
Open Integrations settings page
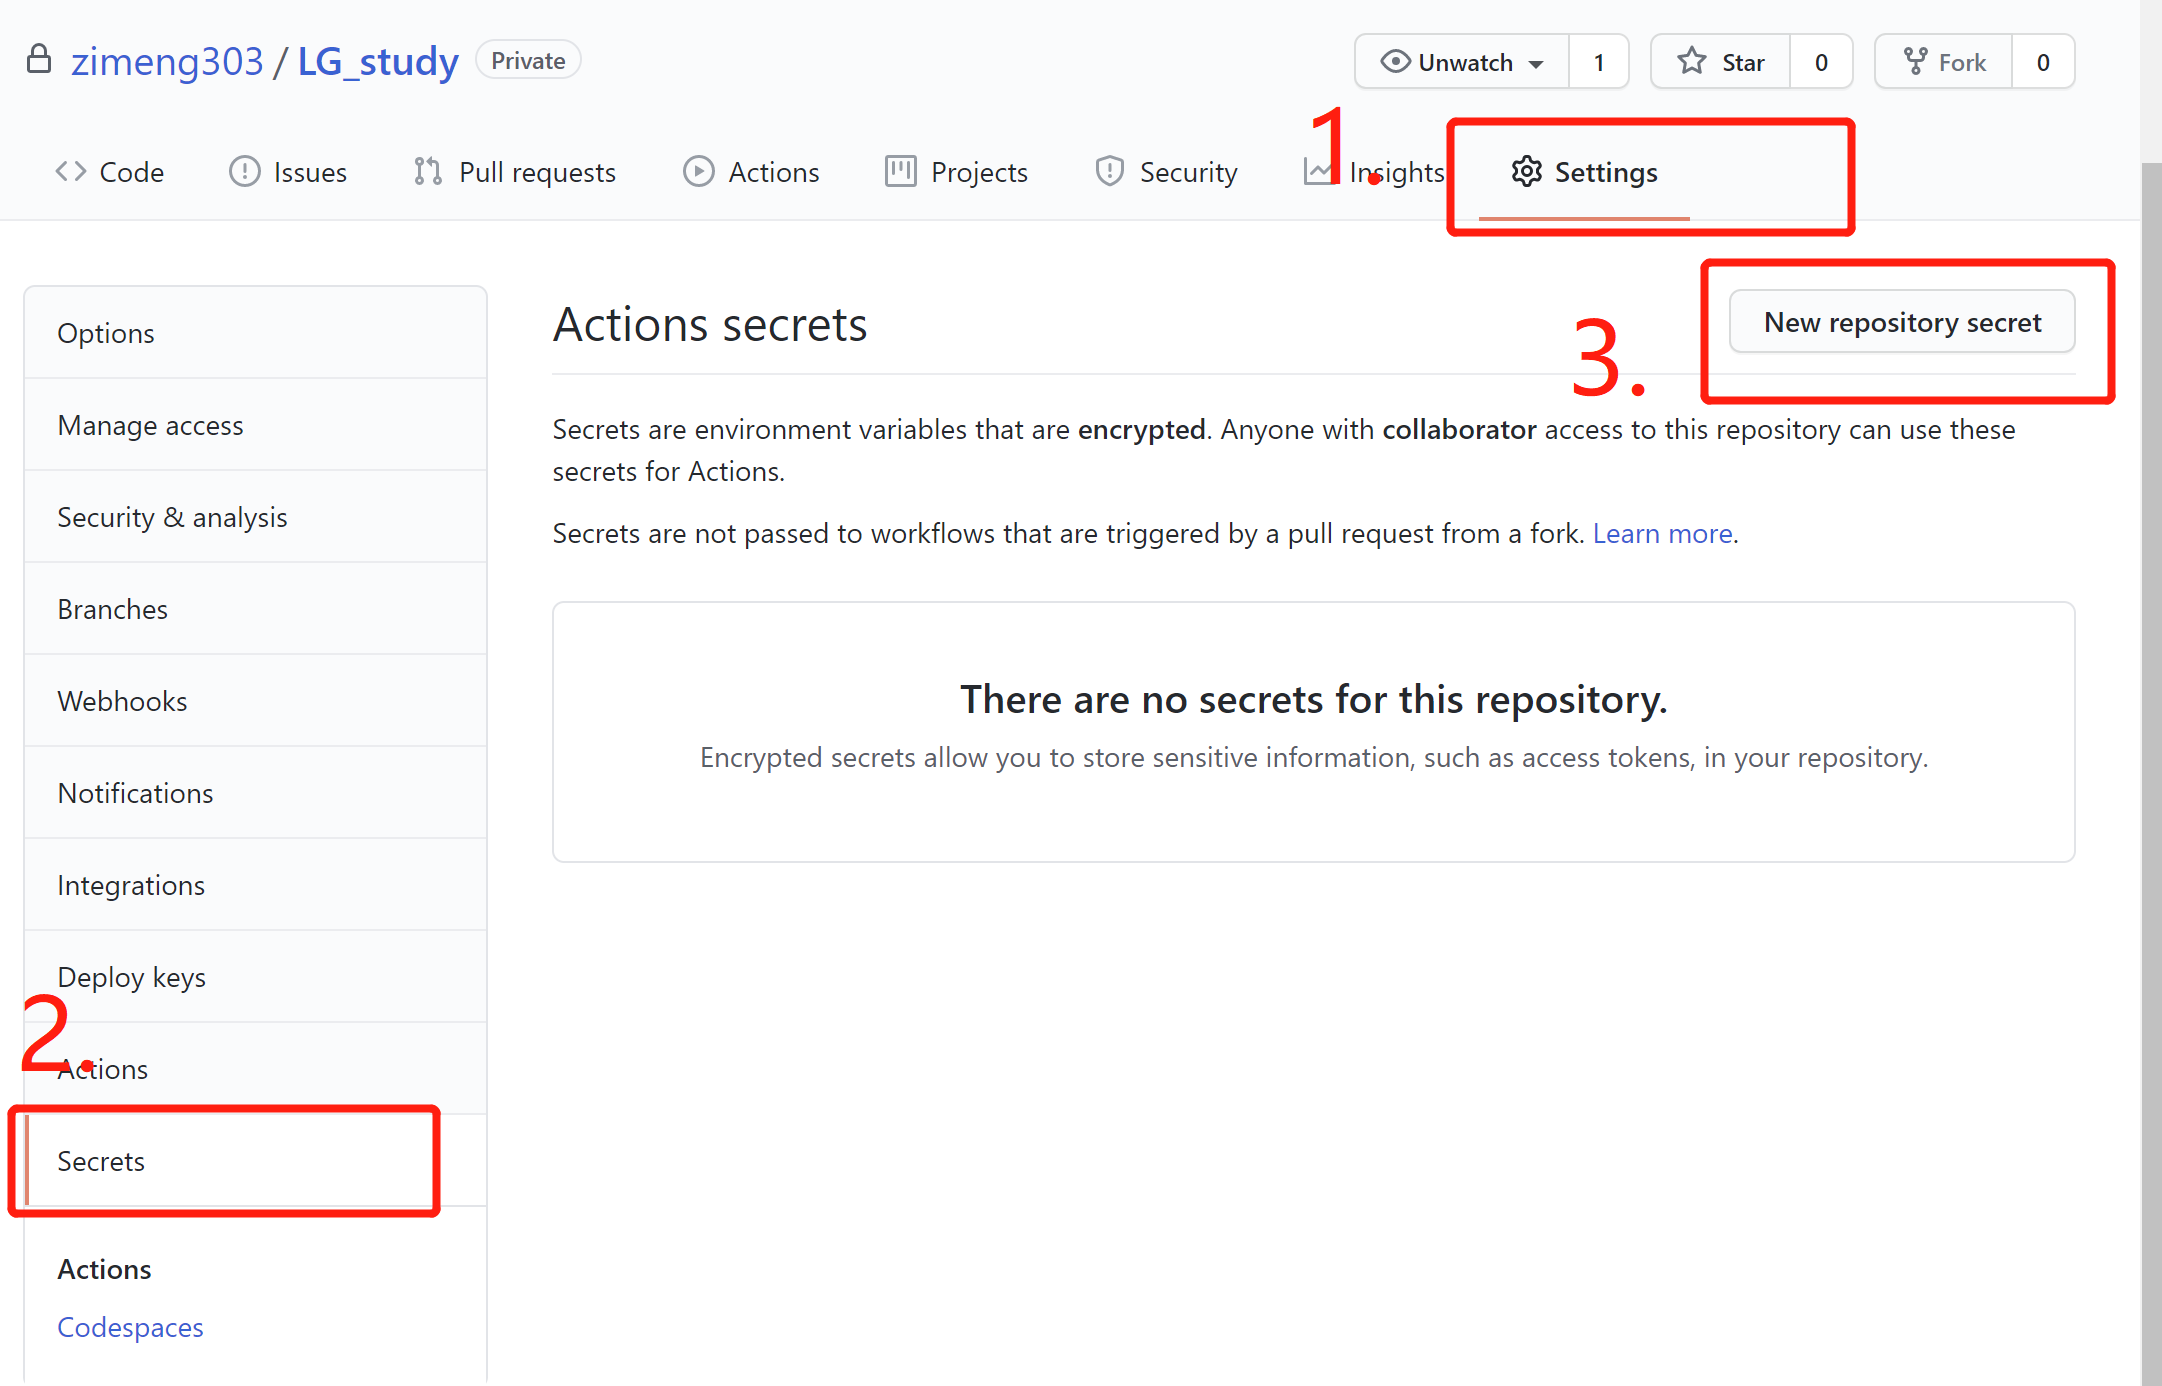pos(256,885)
